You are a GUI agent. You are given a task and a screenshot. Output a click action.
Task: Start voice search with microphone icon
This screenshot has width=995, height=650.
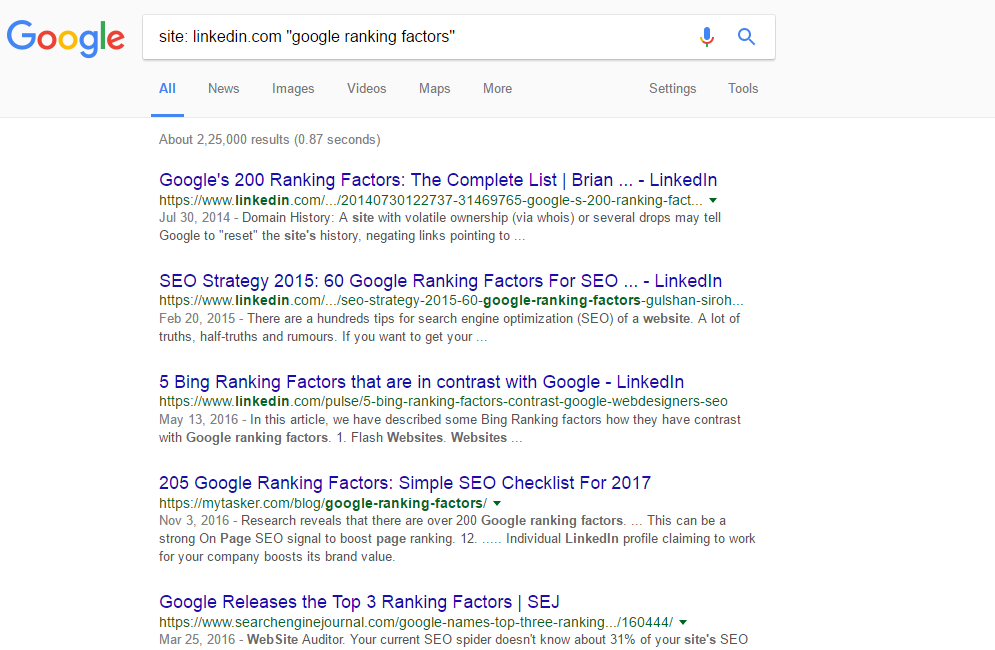pos(707,37)
